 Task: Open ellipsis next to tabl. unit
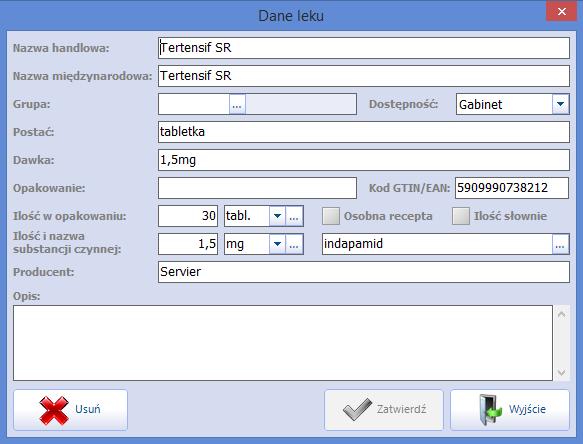click(294, 216)
